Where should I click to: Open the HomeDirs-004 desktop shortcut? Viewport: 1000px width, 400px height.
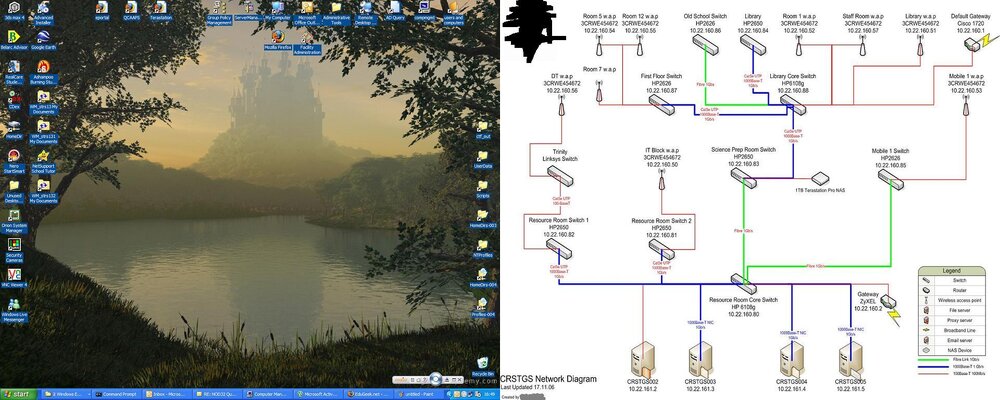tap(483, 278)
